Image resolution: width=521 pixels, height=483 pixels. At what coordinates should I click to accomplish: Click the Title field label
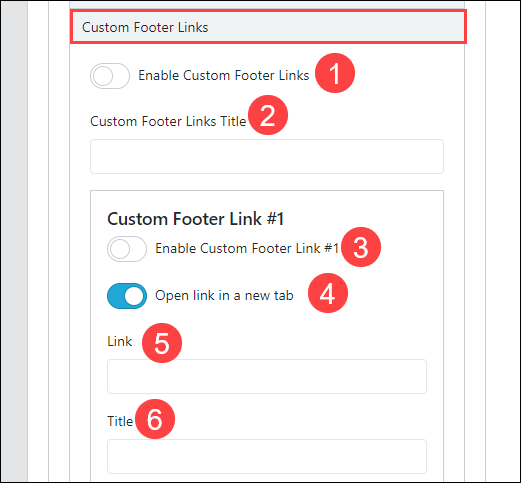click(x=120, y=421)
